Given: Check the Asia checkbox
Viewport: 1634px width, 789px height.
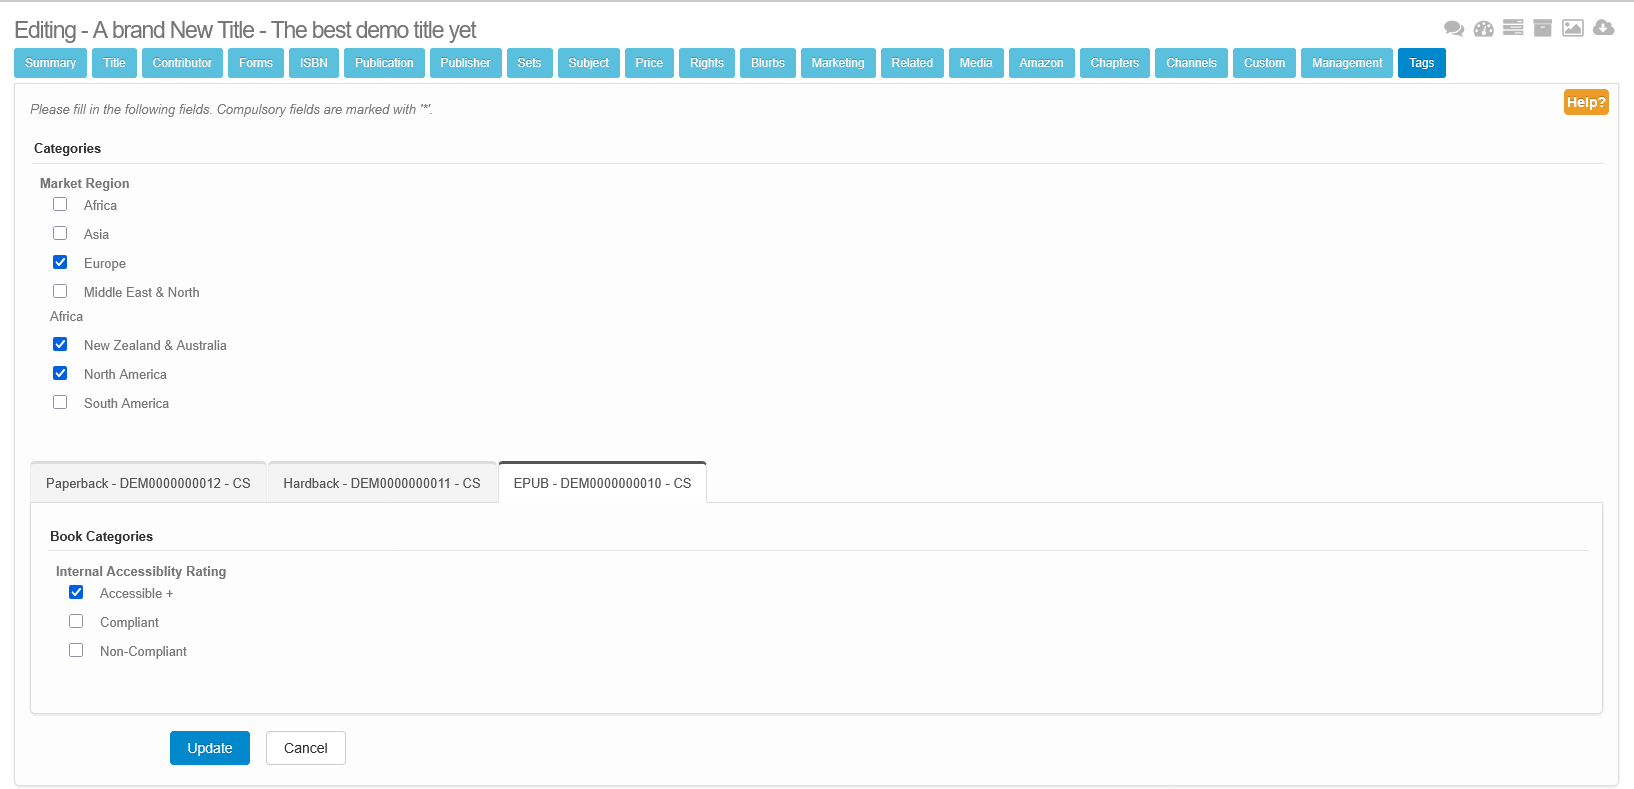Looking at the screenshot, I should click(x=60, y=233).
